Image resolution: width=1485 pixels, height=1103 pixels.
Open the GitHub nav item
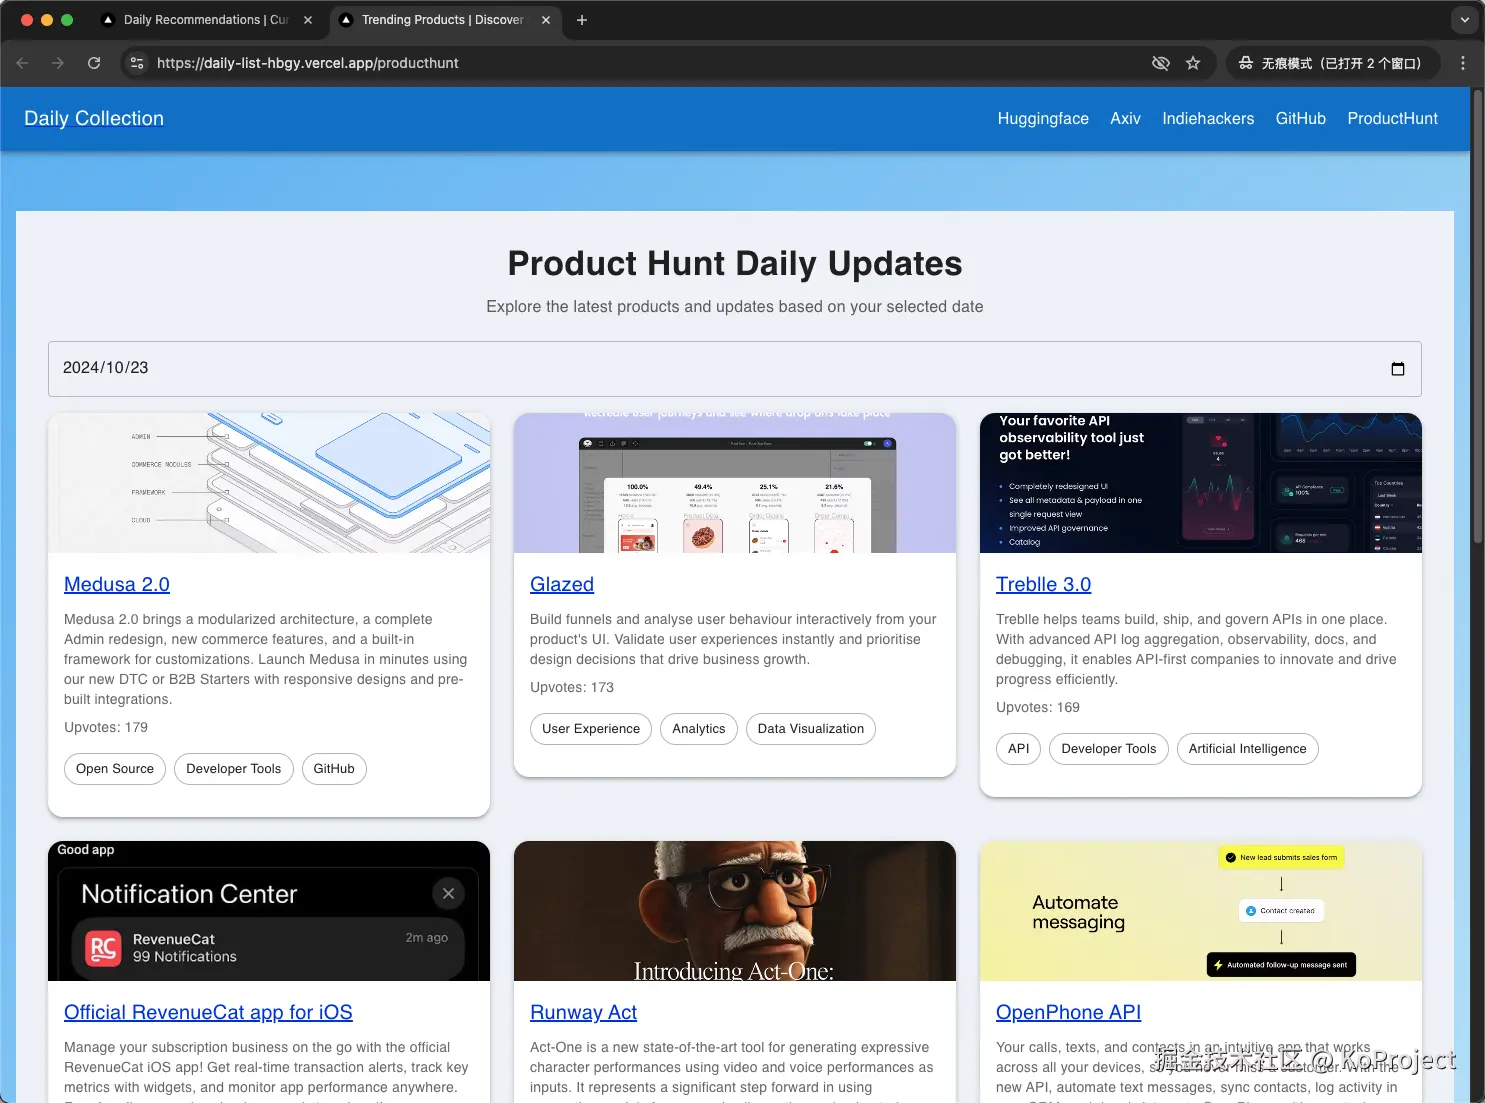coord(1301,118)
